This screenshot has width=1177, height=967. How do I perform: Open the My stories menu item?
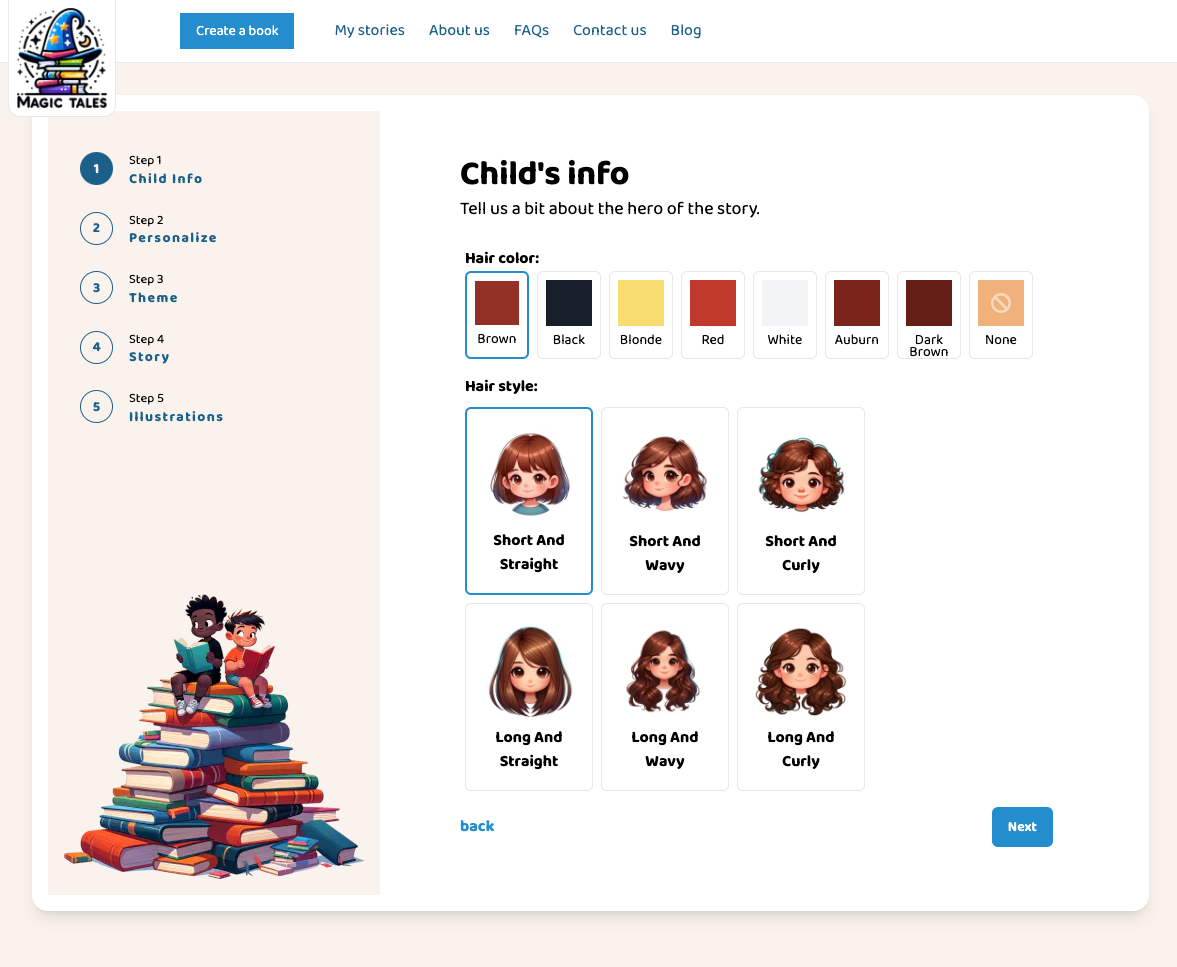(369, 30)
